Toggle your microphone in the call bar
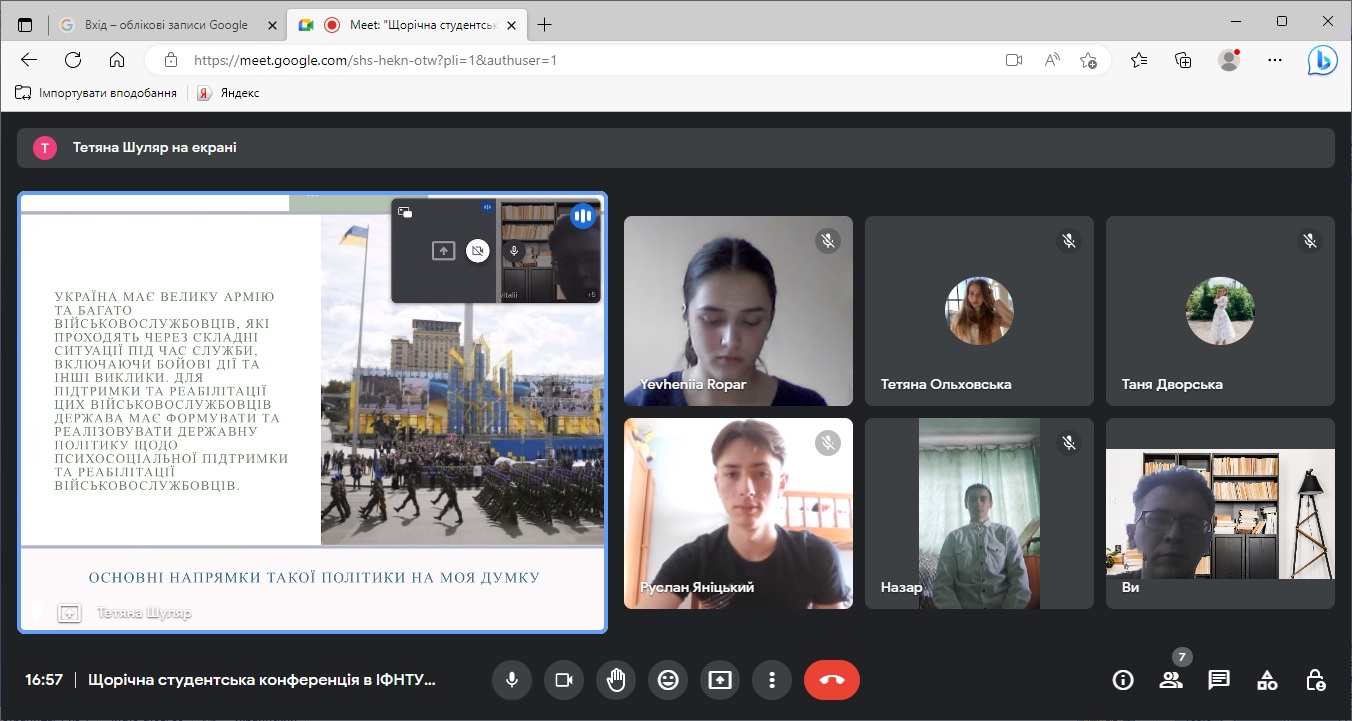1352x721 pixels. [512, 680]
